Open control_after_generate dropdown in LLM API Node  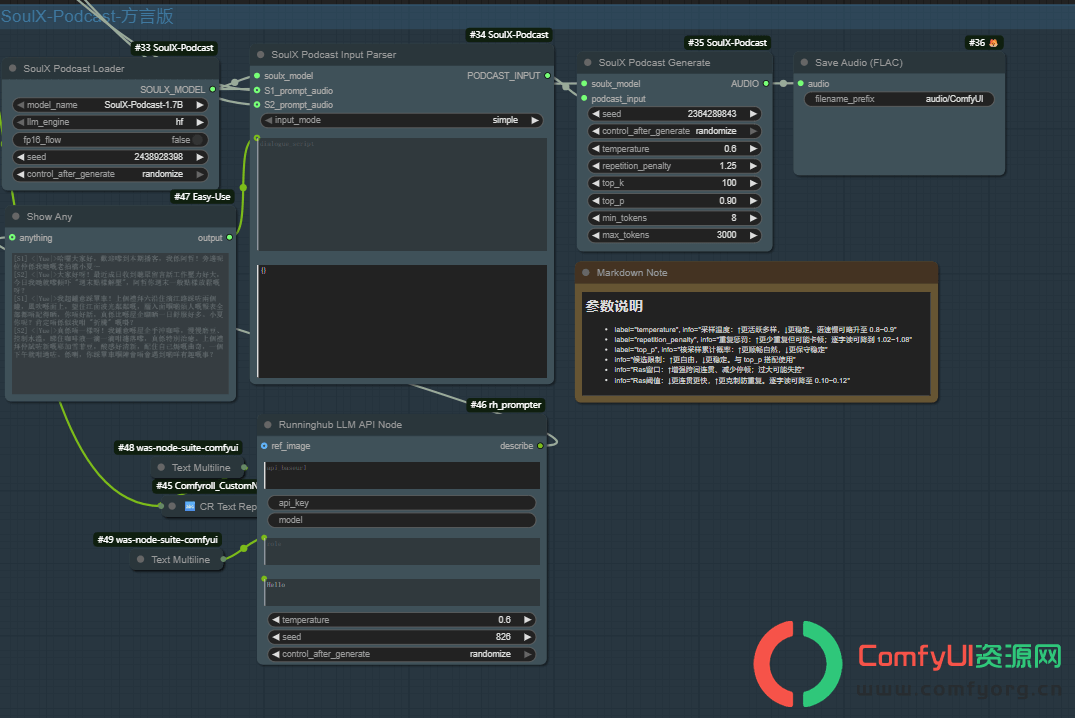(x=402, y=654)
